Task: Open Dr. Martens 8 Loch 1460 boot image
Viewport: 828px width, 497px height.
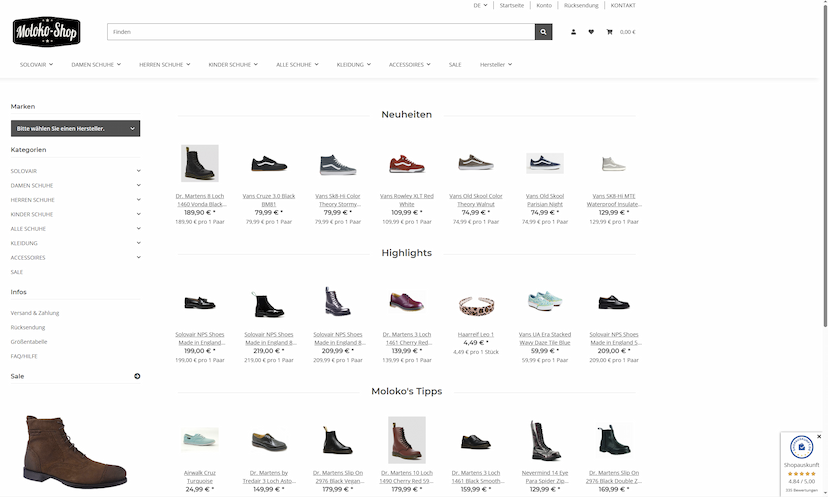Action: [200, 163]
